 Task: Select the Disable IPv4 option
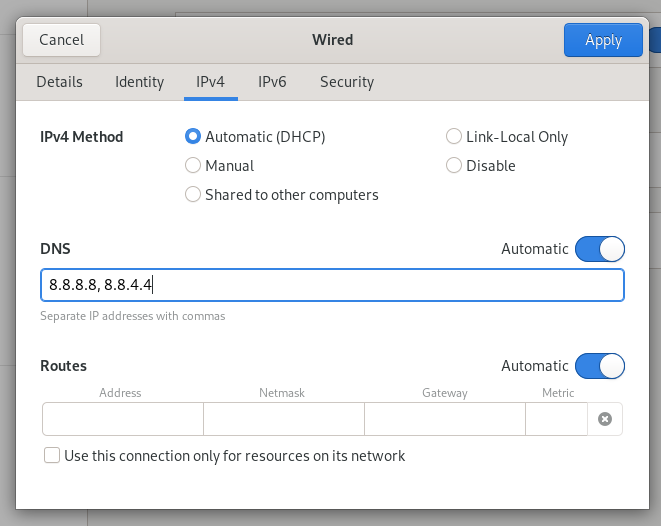(x=481, y=166)
